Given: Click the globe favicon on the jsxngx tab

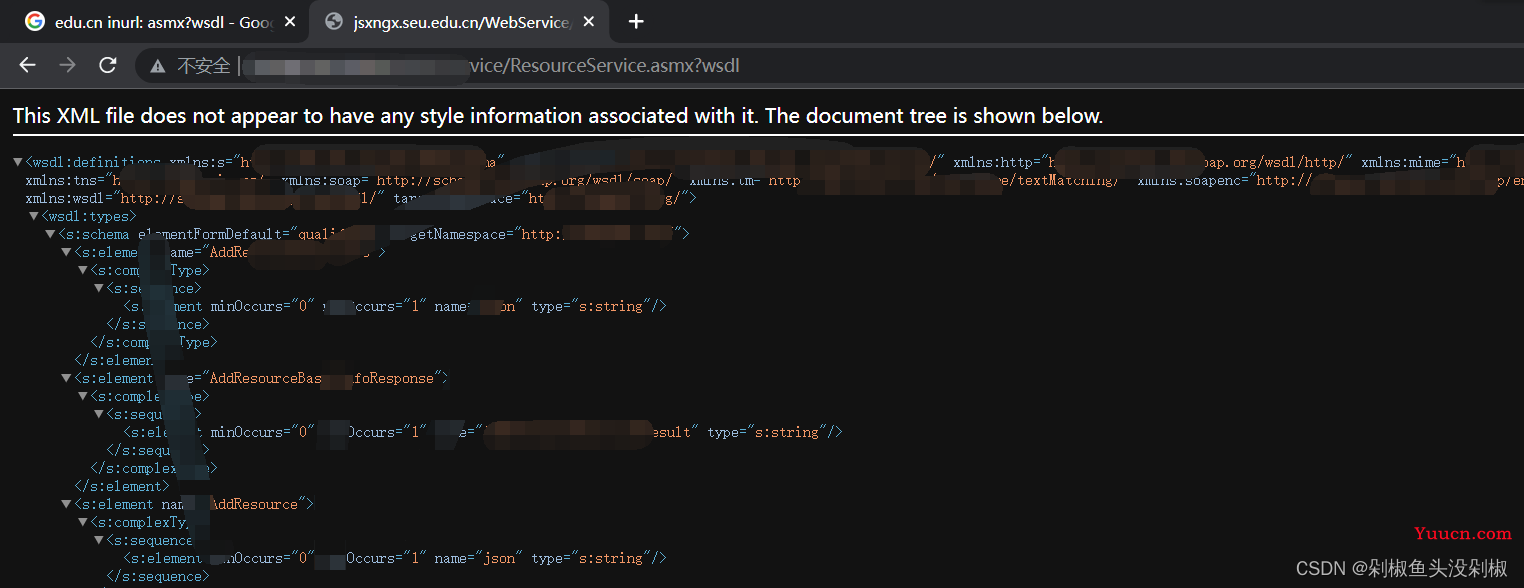Looking at the screenshot, I should click(334, 22).
